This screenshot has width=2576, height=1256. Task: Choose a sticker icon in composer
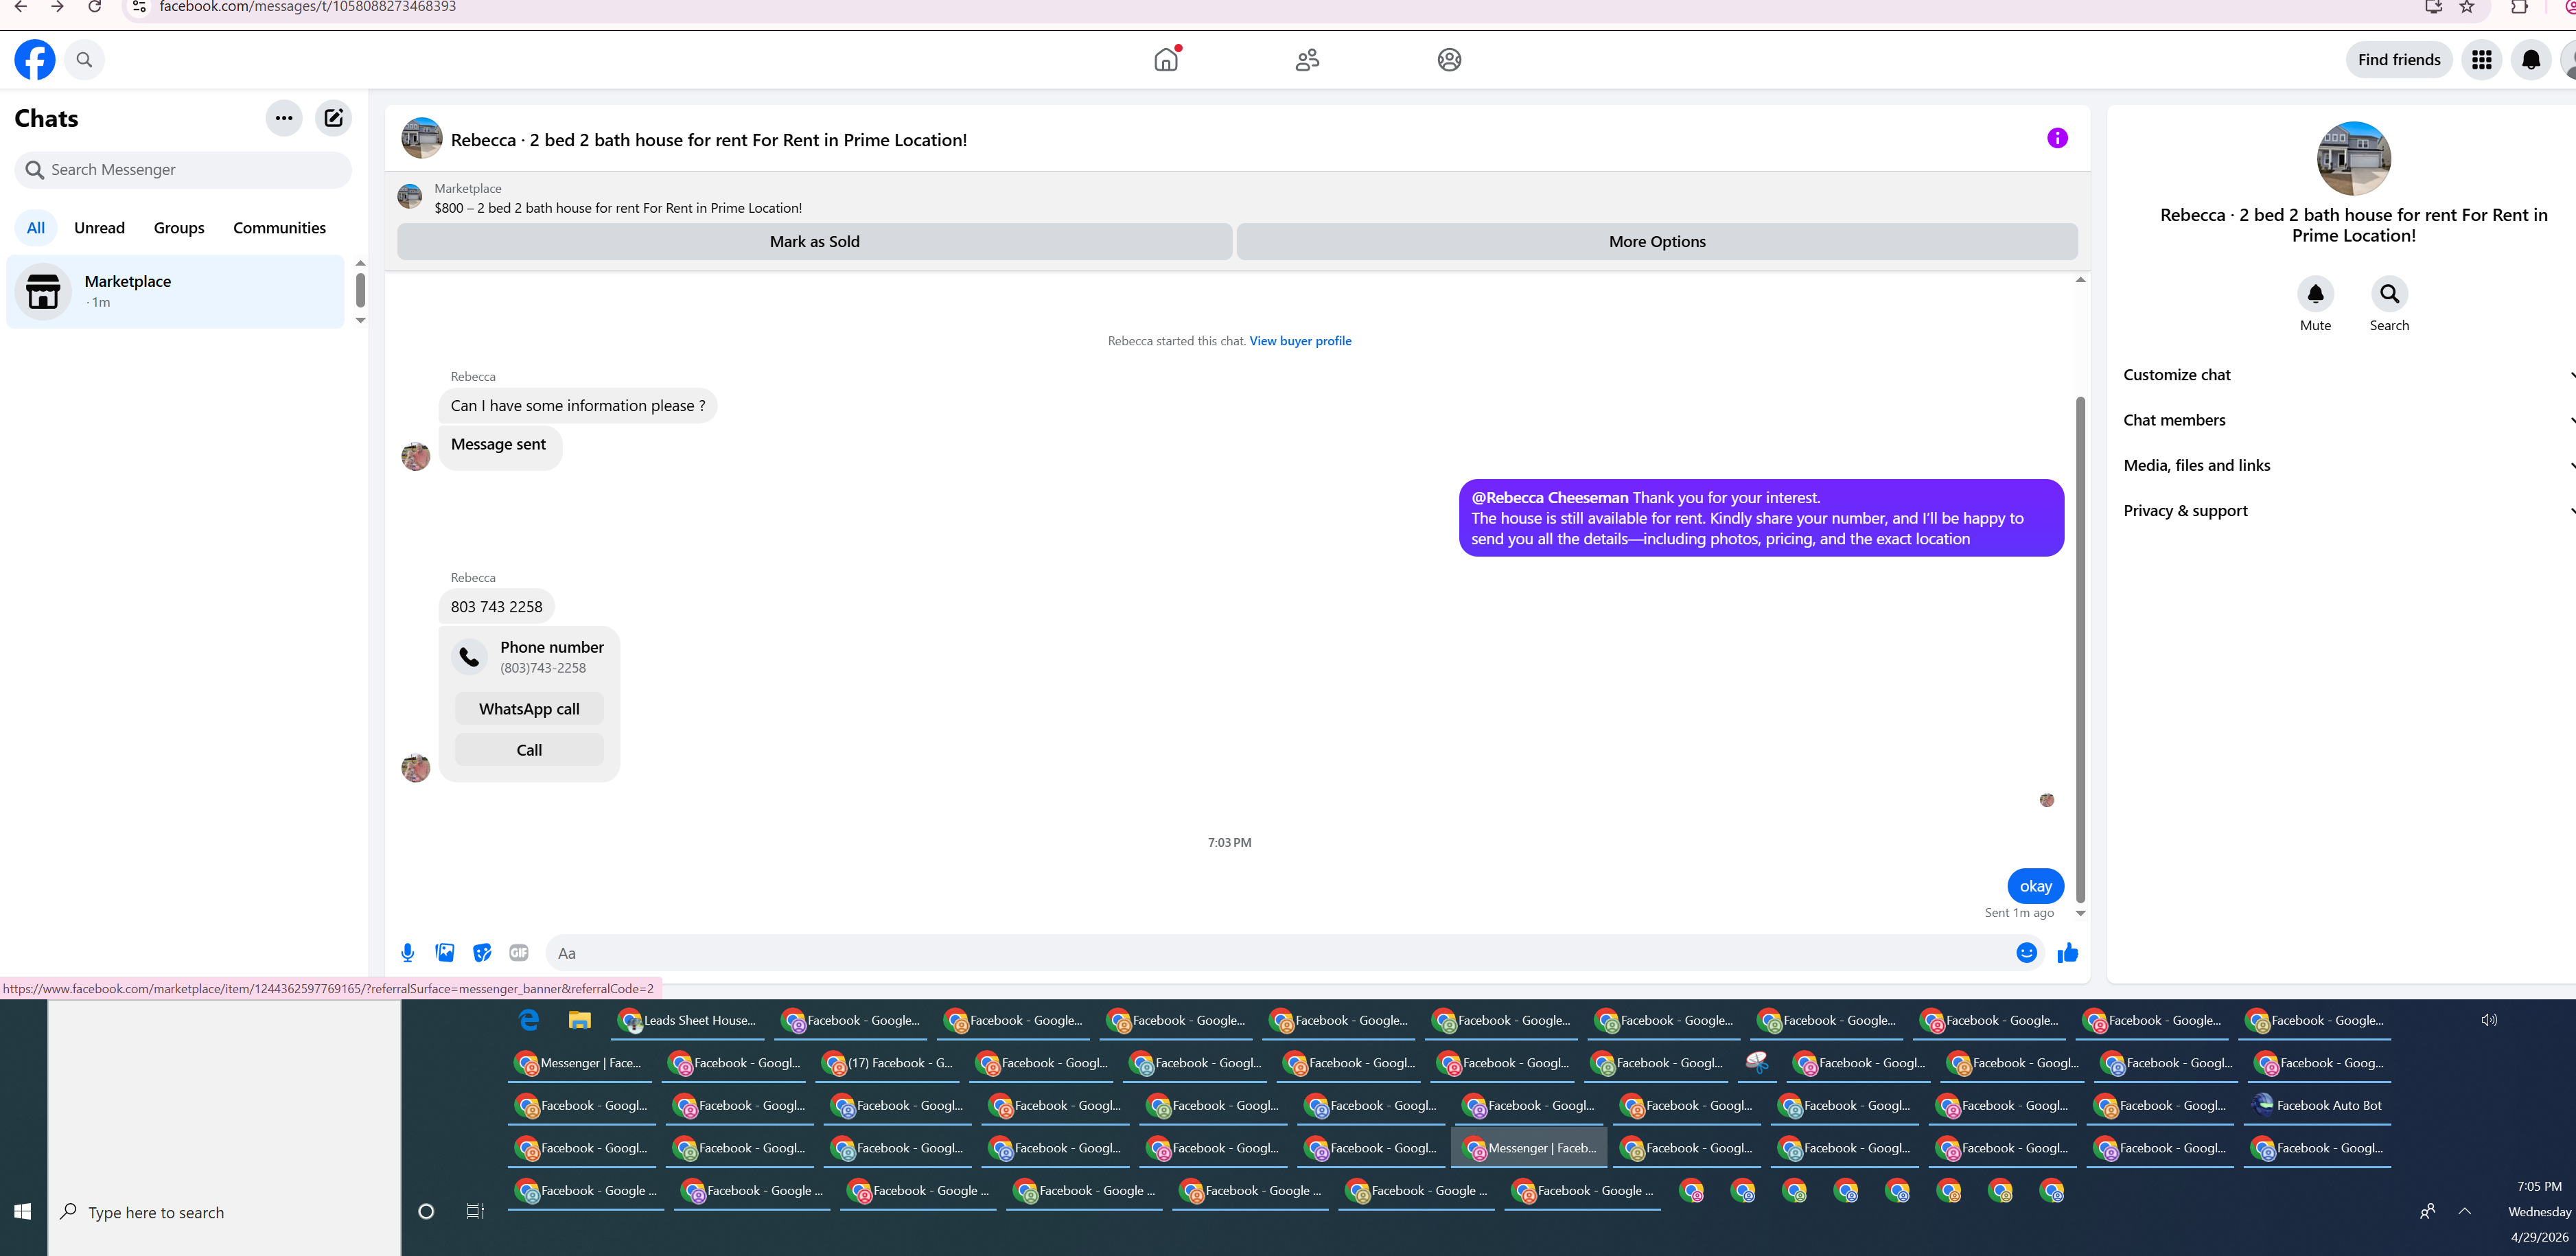pyautogui.click(x=482, y=953)
